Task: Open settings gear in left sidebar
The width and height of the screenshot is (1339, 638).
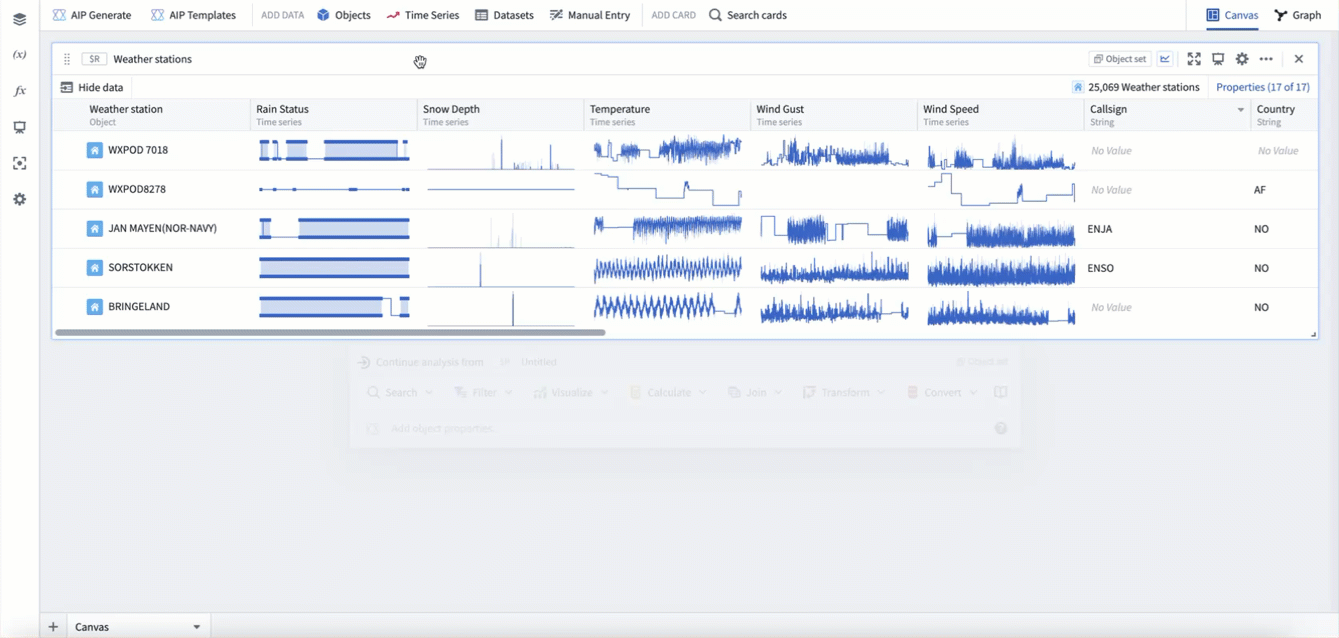Action: (19, 199)
